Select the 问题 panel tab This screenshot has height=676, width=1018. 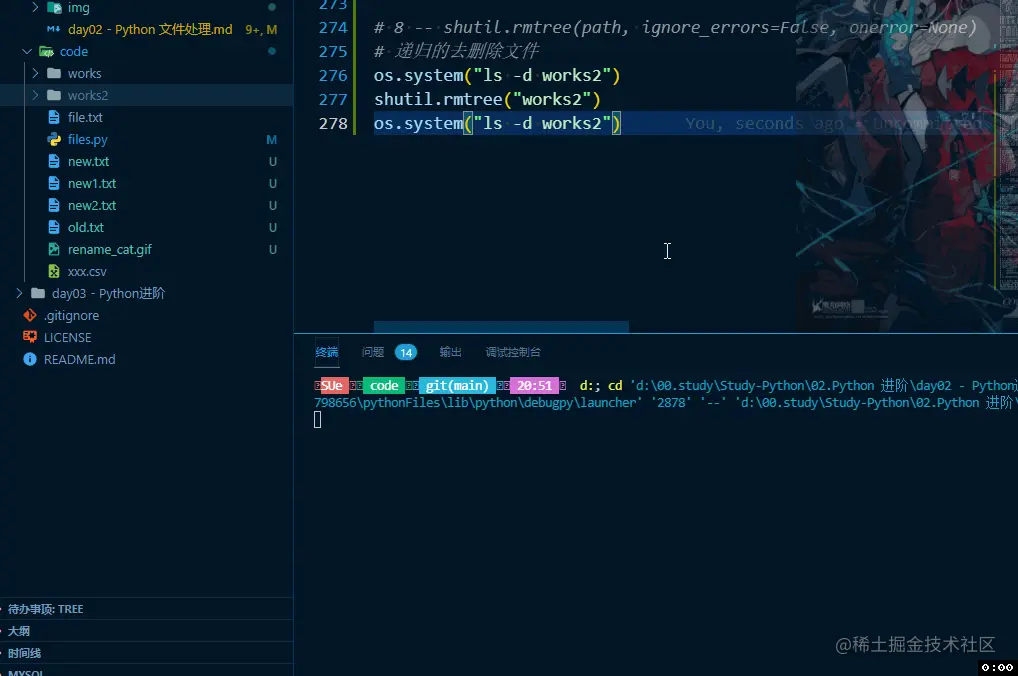372,352
